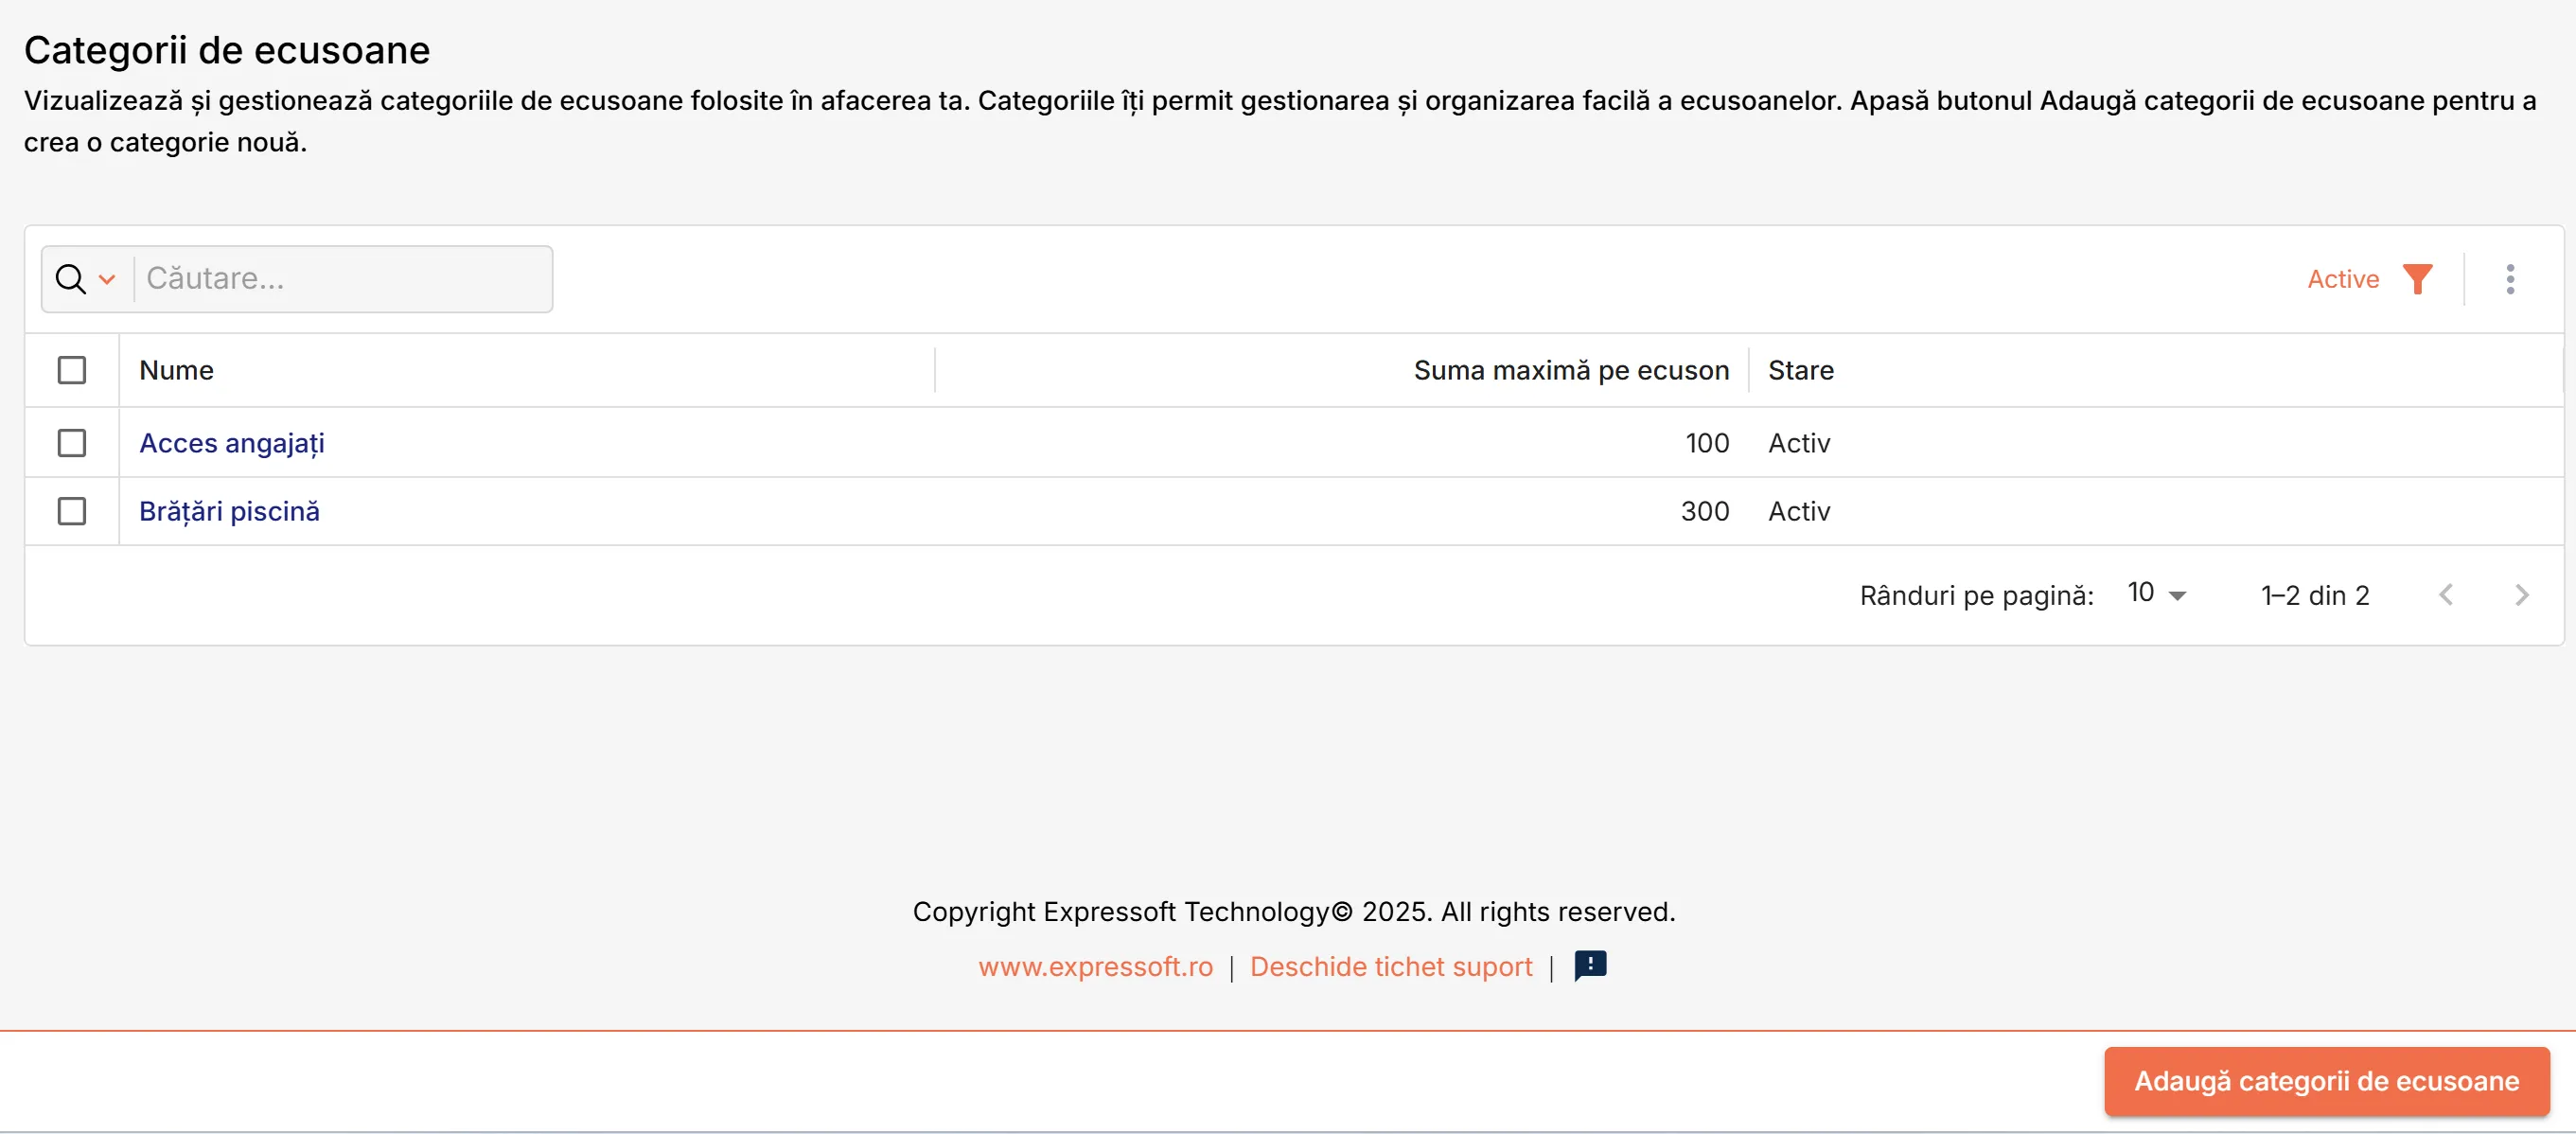Click the feedback speech bubble icon
2576x1134 pixels.
pos(1590,966)
